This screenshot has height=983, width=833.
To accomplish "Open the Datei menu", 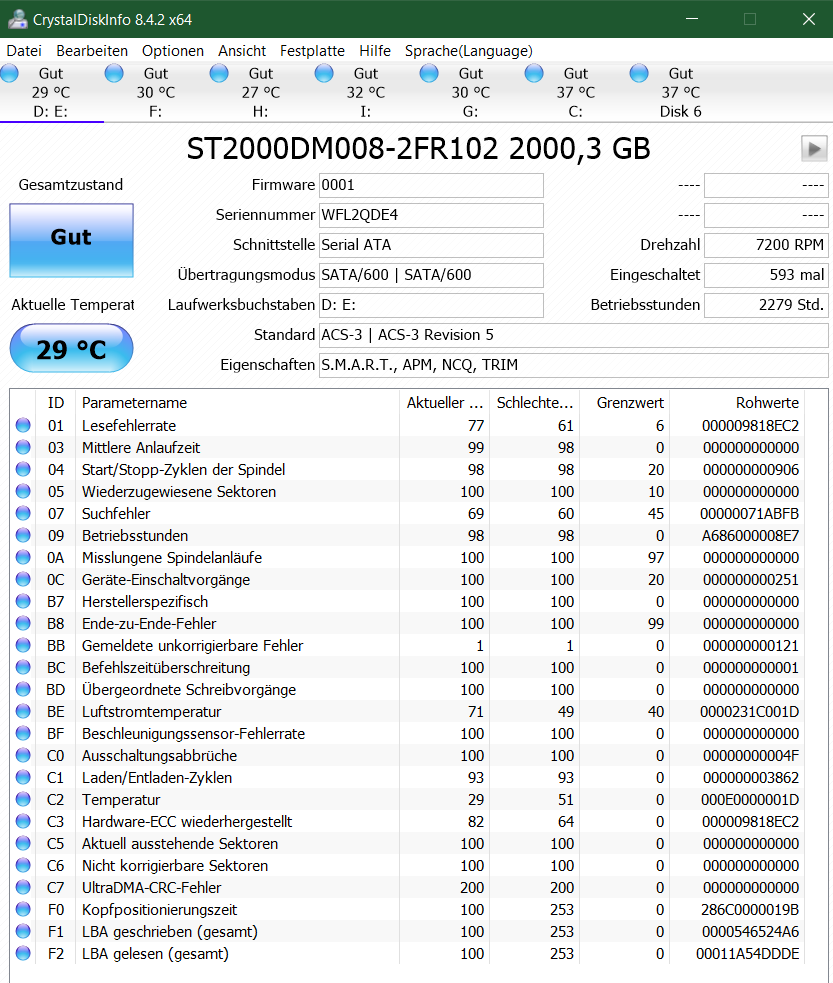I will [x=24, y=51].
